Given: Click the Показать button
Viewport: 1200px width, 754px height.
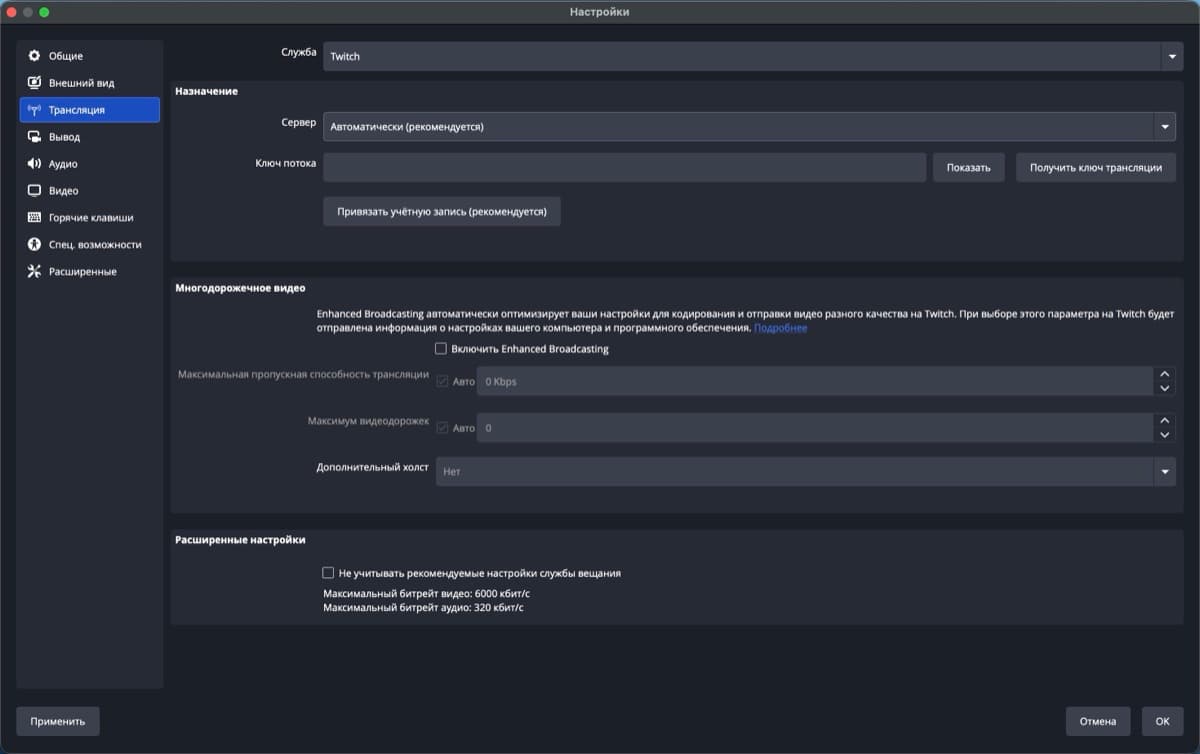Looking at the screenshot, I should [x=968, y=167].
